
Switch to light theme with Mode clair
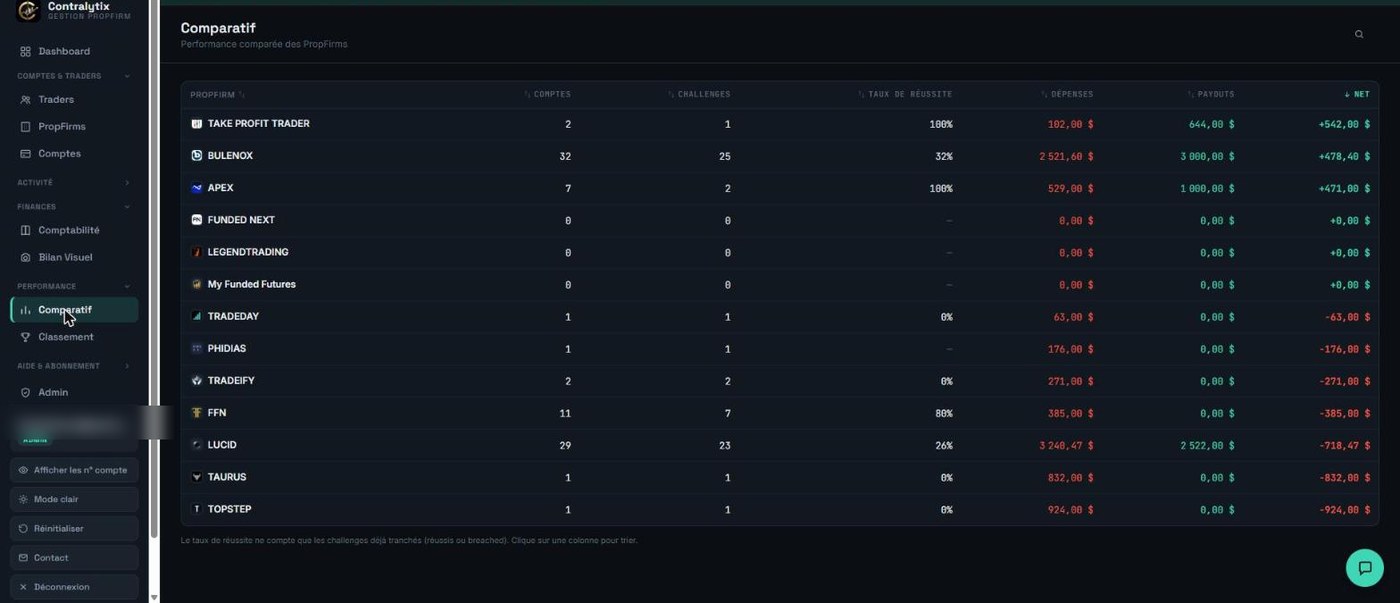pos(74,499)
